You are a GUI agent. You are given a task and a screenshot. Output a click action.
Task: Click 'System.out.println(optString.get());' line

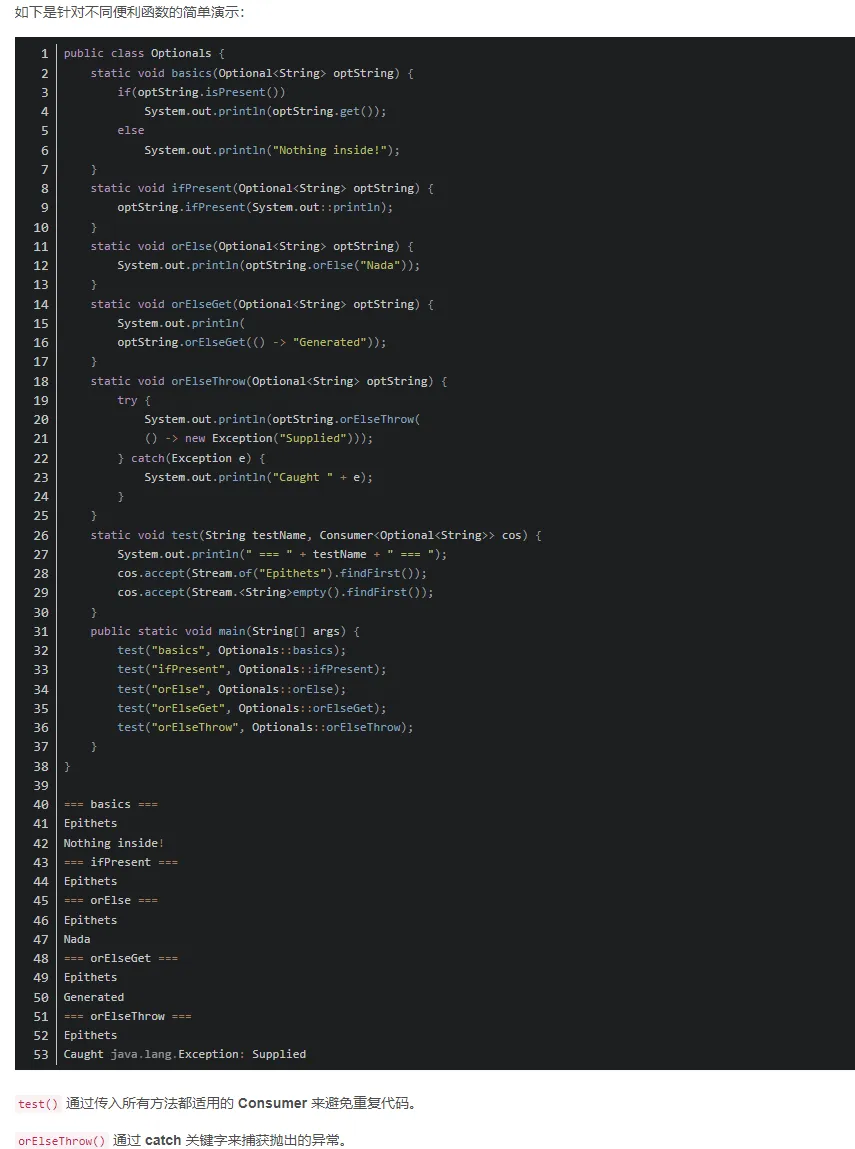(265, 111)
